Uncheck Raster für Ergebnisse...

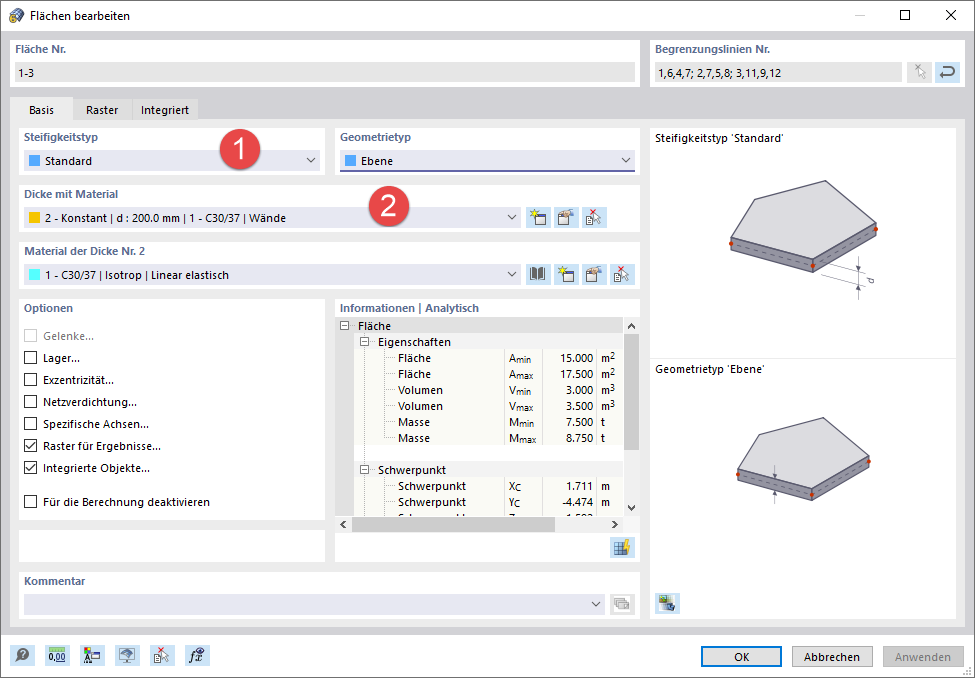pyautogui.click(x=30, y=446)
